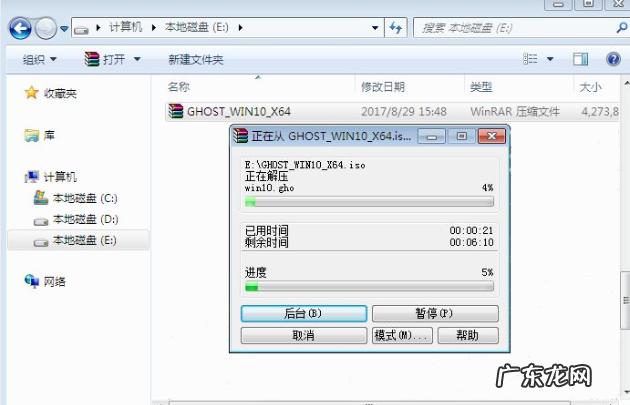
Task: Expand the arrow before 计算机 breadcrumb
Action: pyautogui.click(x=98, y=28)
